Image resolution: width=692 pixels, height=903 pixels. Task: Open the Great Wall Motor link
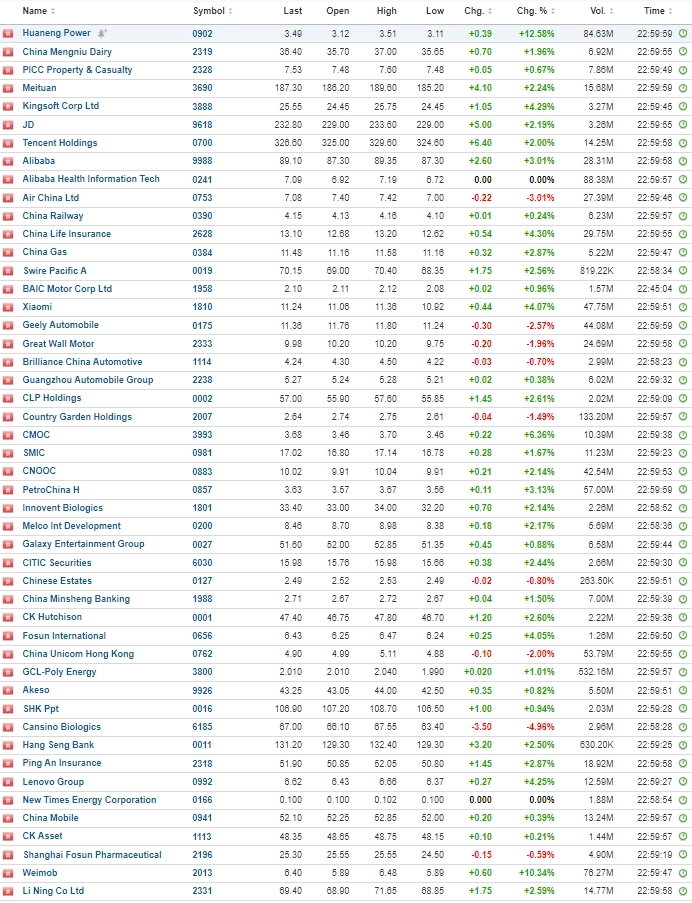tap(58, 343)
